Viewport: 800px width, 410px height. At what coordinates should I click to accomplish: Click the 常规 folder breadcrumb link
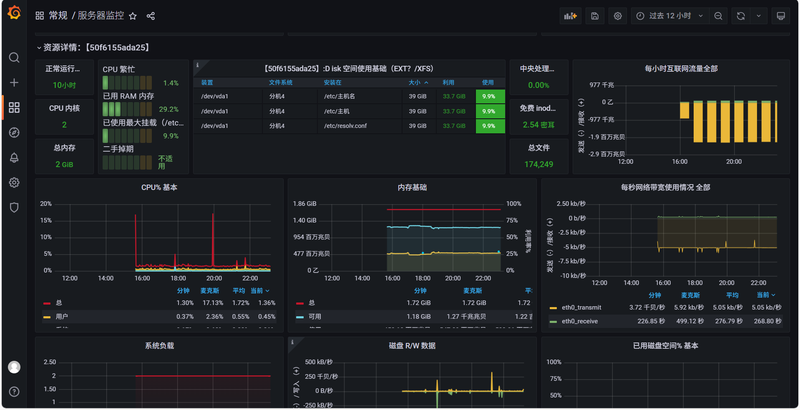coord(58,16)
